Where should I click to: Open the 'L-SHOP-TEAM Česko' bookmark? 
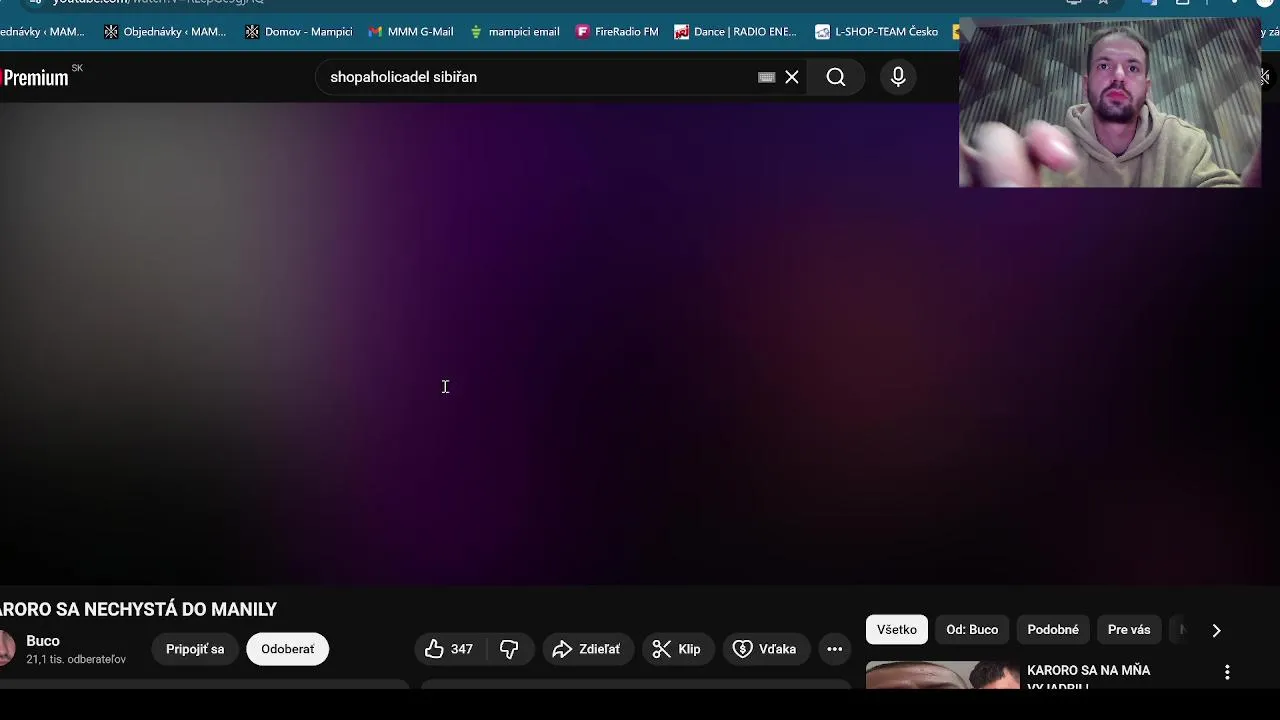(x=877, y=32)
